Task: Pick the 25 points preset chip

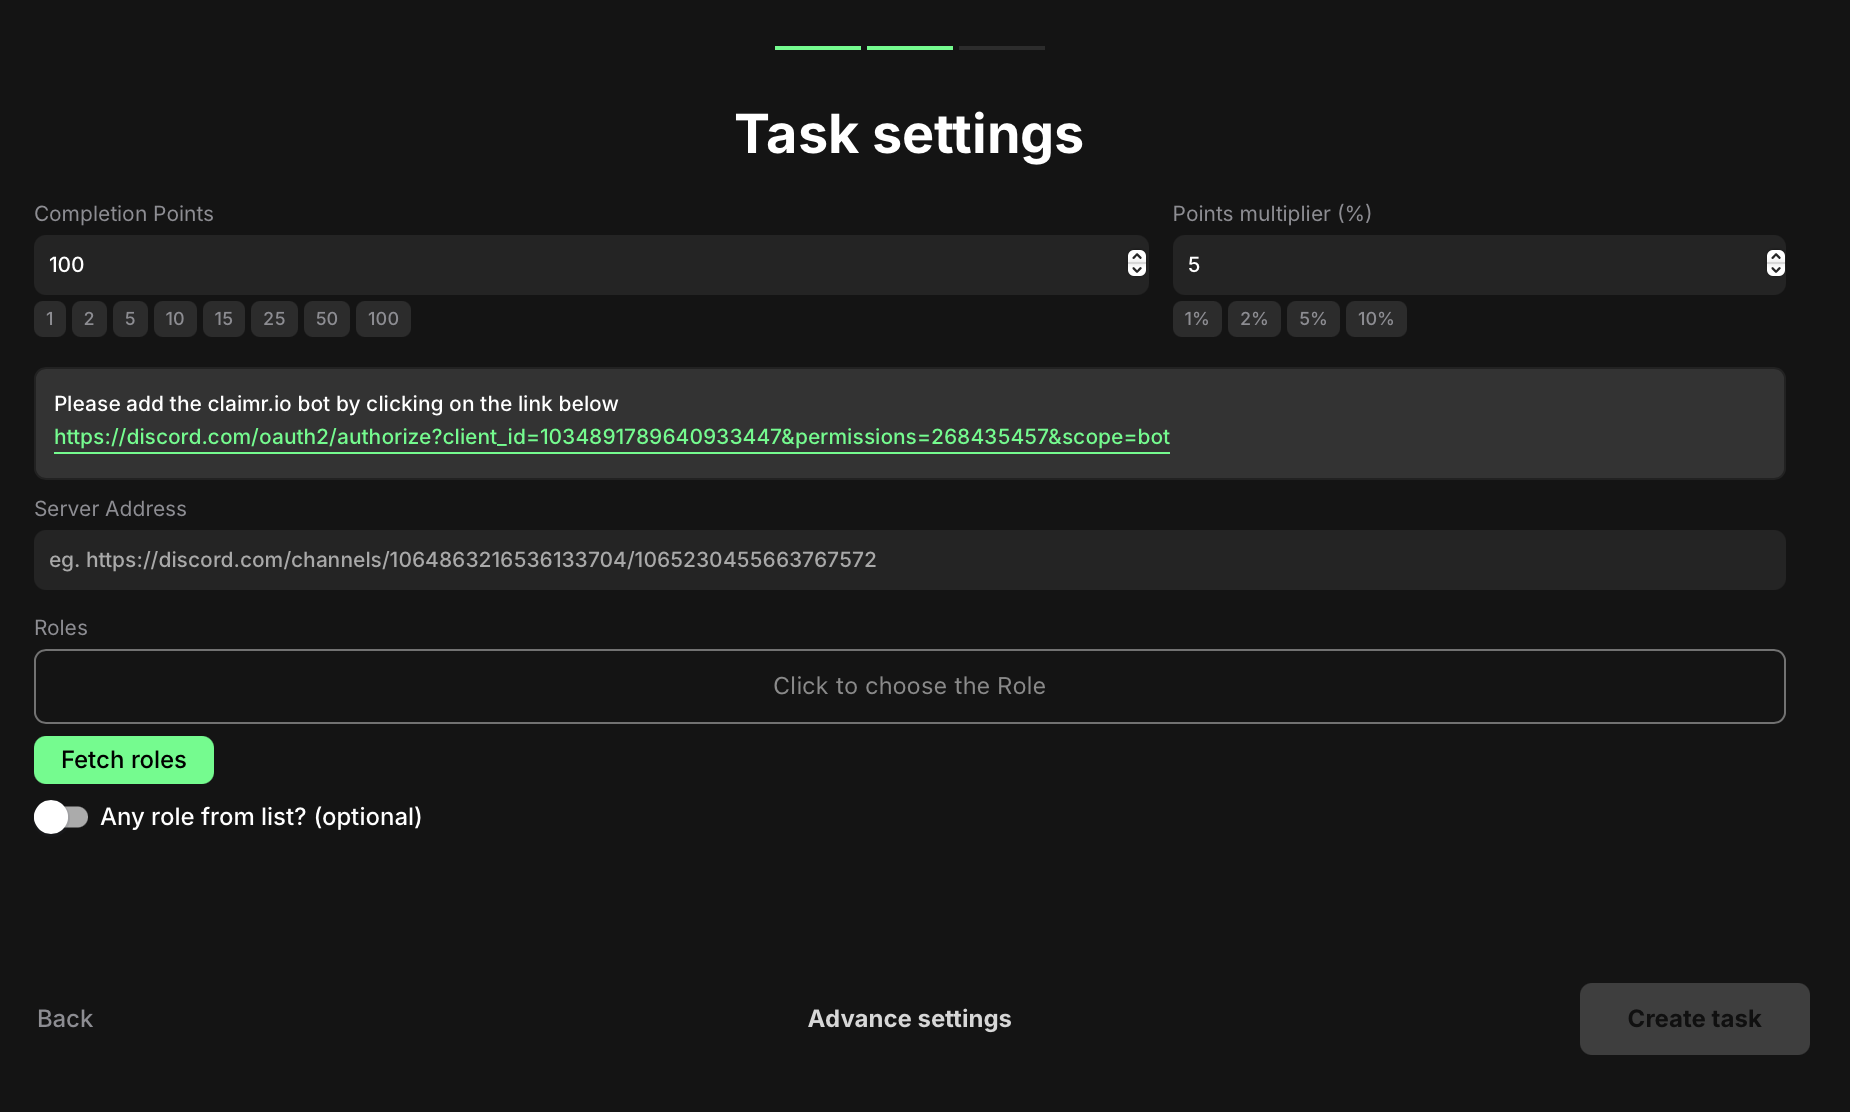Action: pyautogui.click(x=274, y=319)
